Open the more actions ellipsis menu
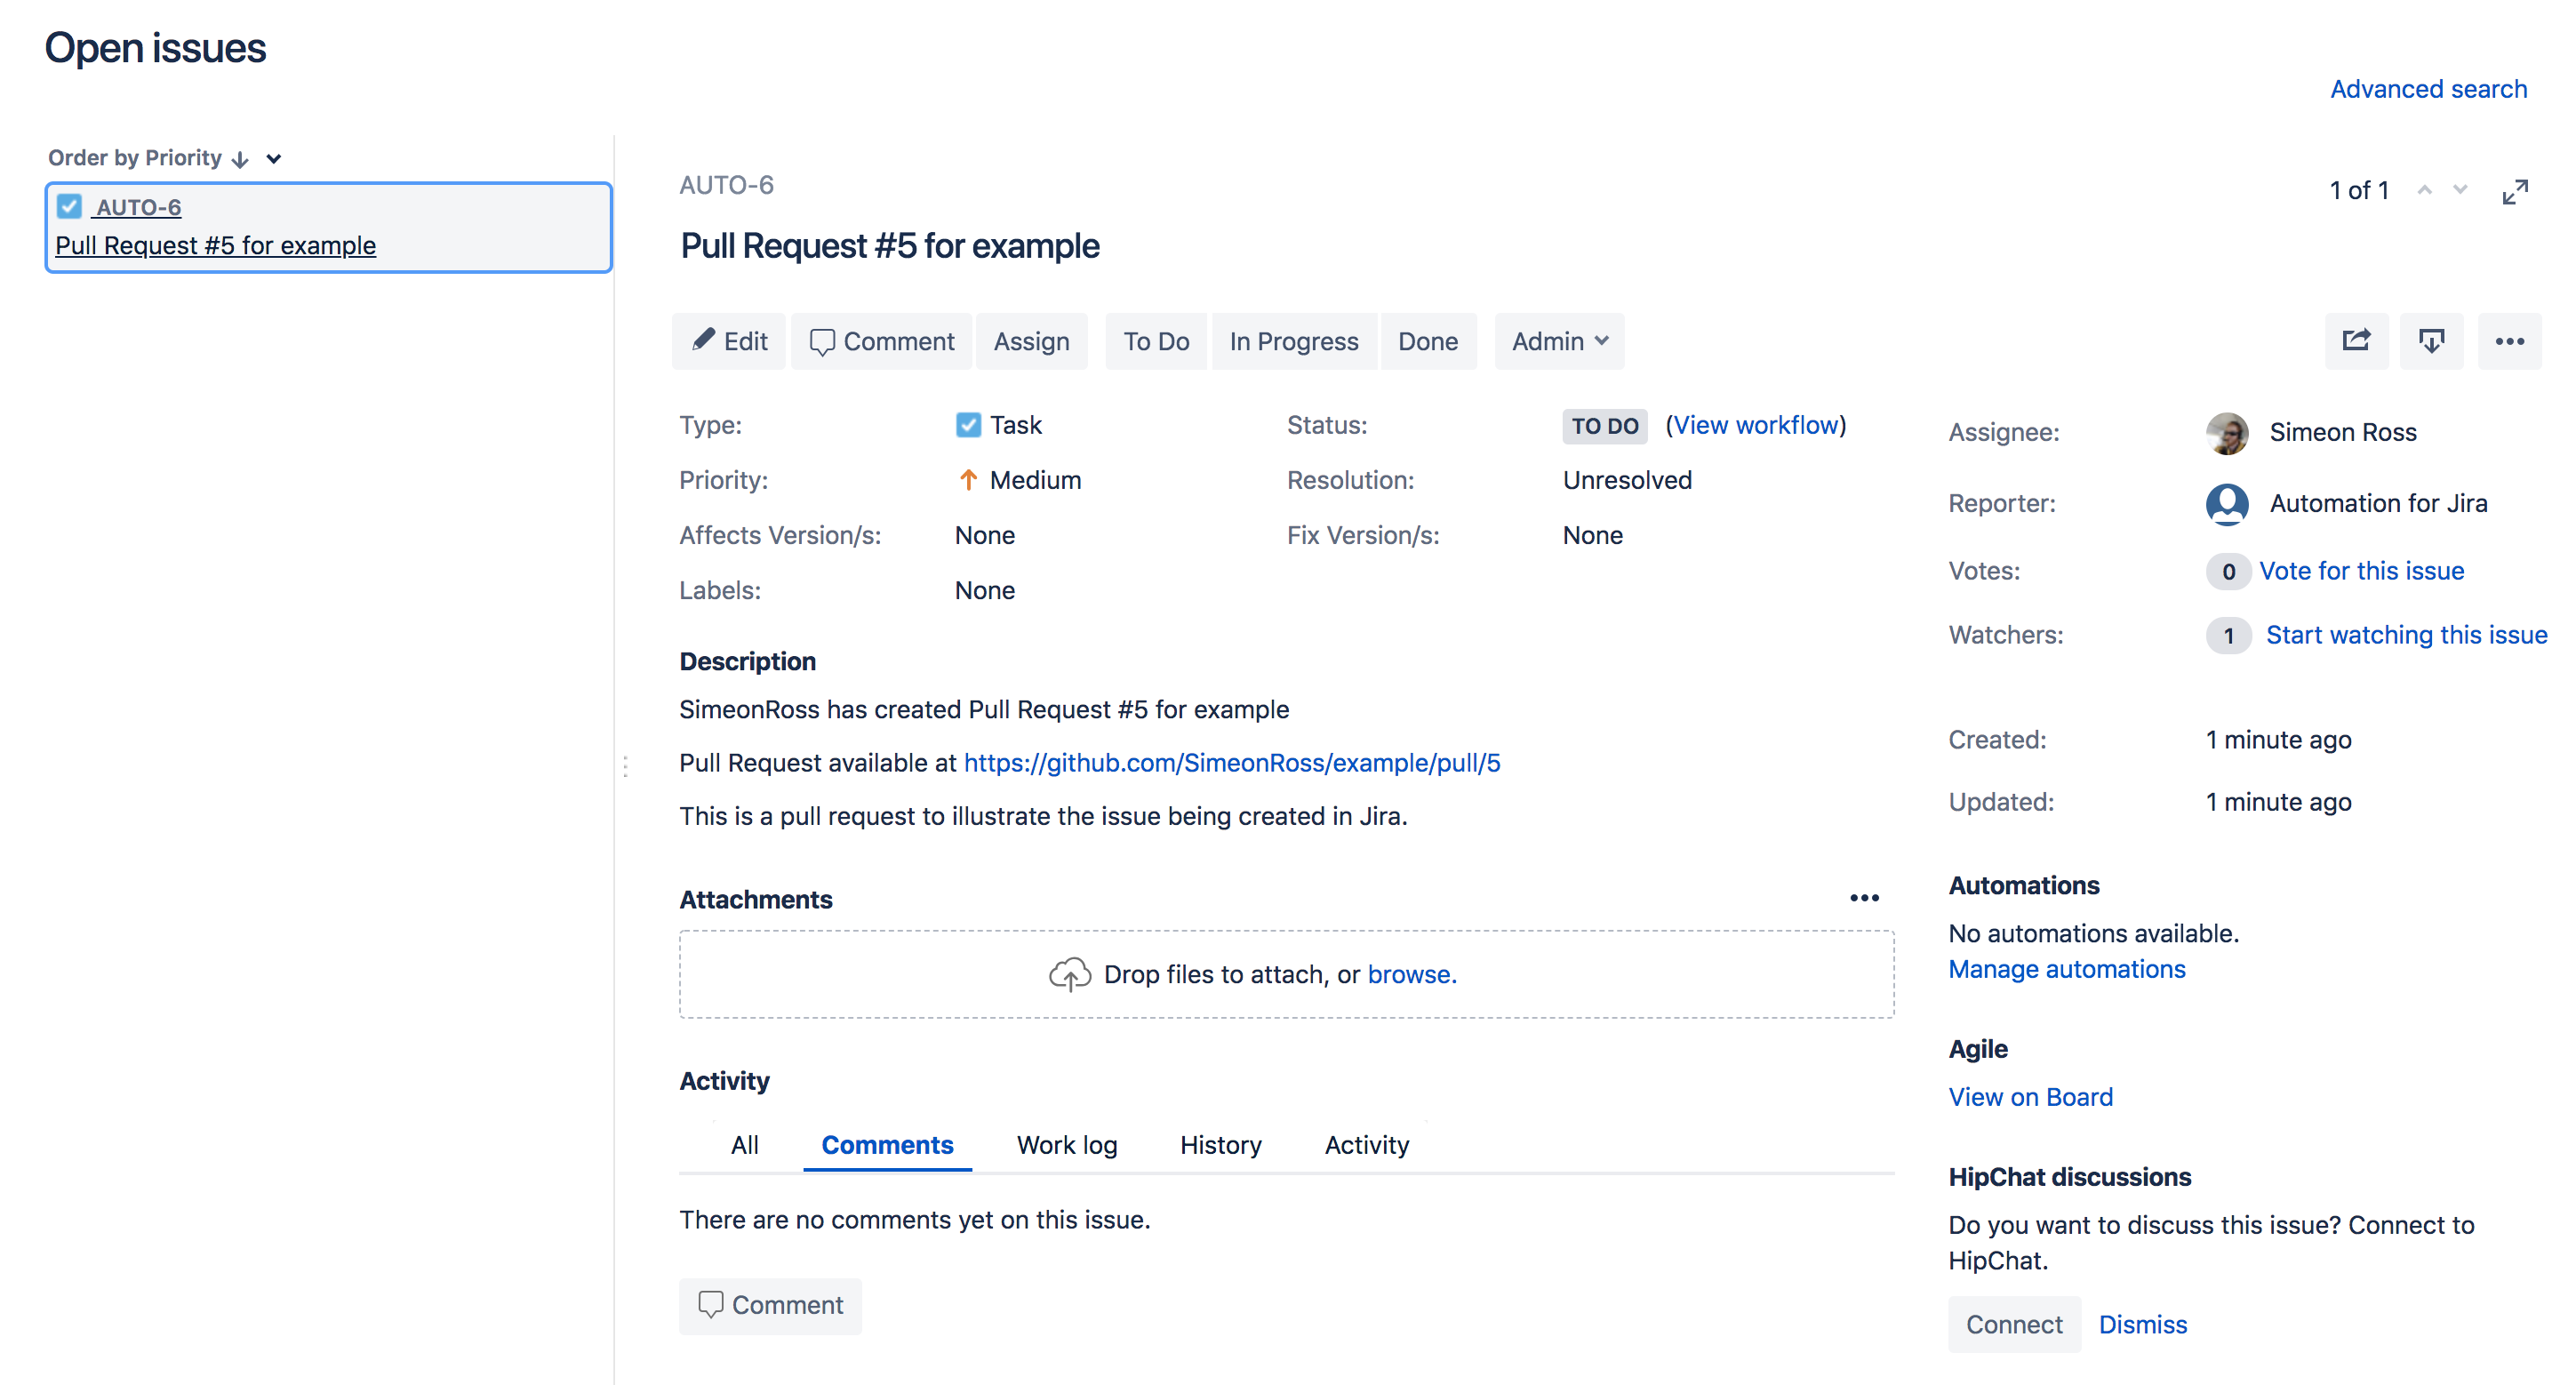 2508,341
